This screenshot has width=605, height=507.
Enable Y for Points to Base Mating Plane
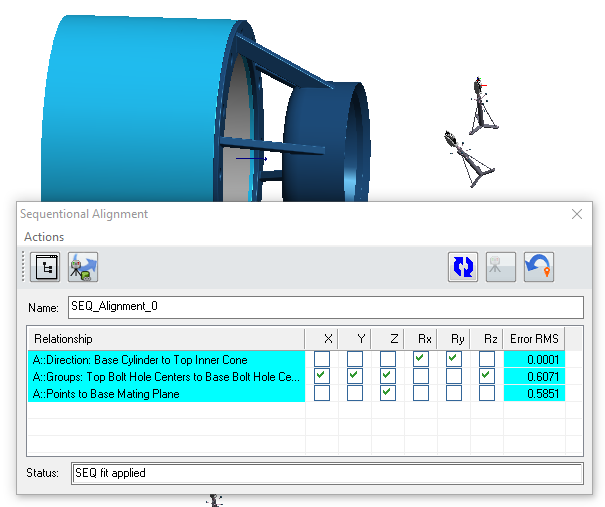tap(355, 394)
